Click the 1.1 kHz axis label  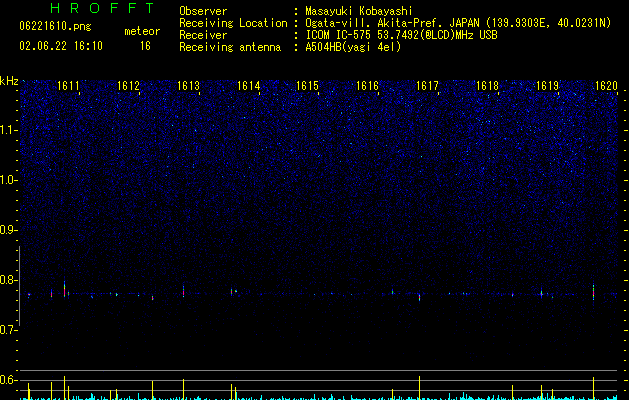(x=9, y=130)
